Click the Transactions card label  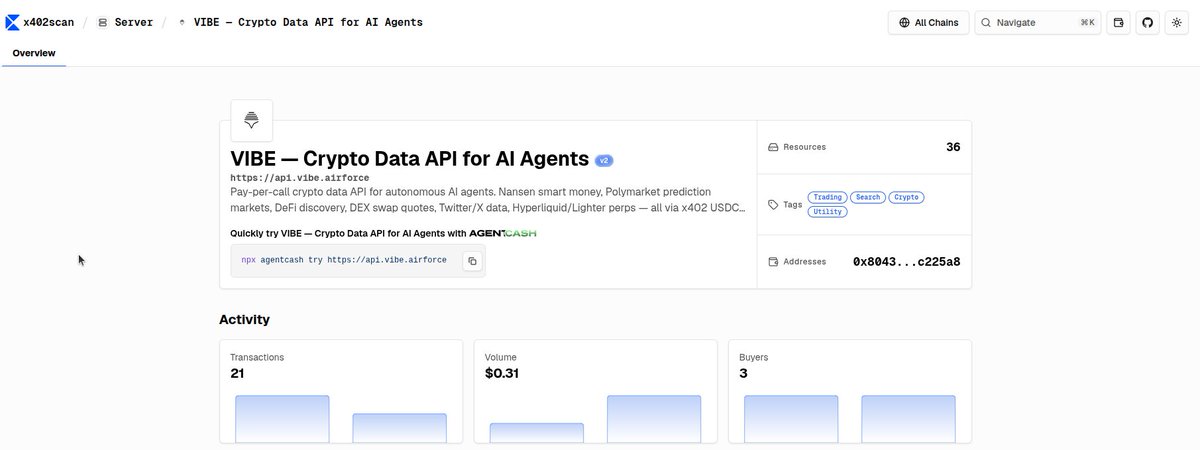click(257, 357)
